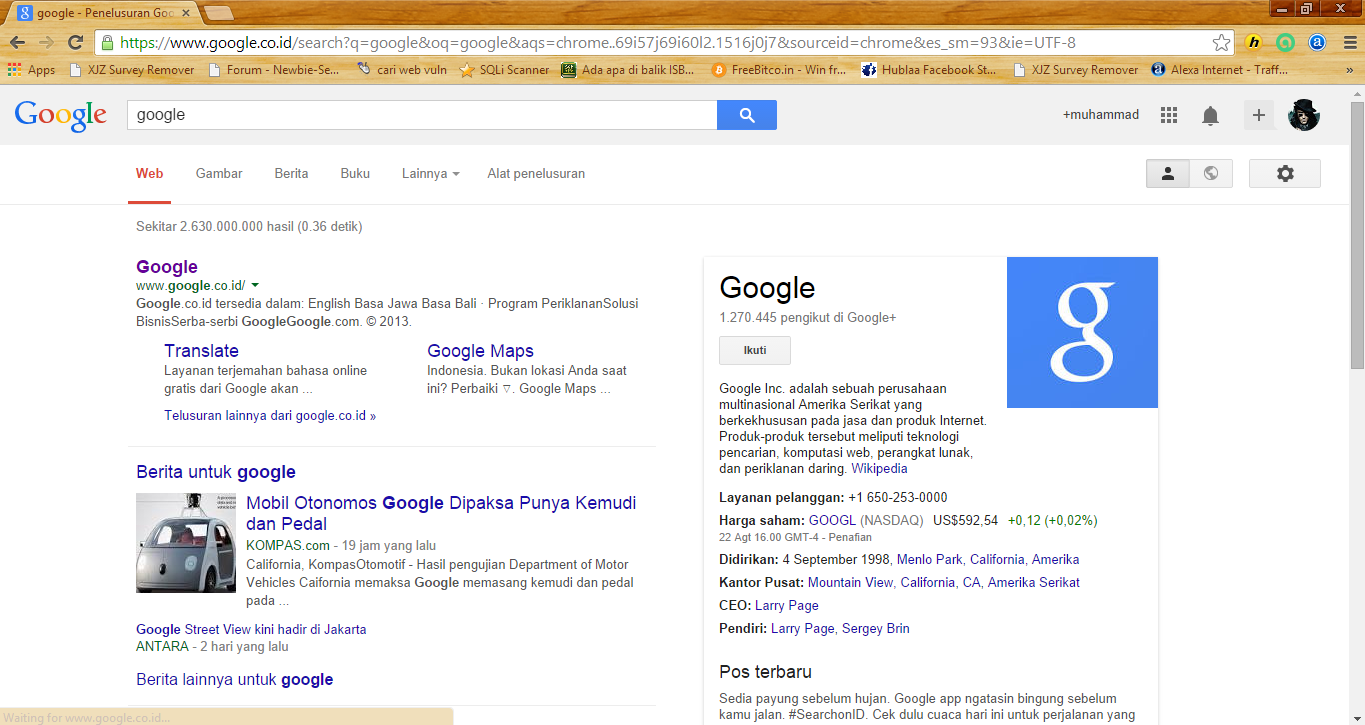Select the result count text 'Sekitar 2.630.000.000 hasil'
The image size is (1365, 725).
pos(215,227)
